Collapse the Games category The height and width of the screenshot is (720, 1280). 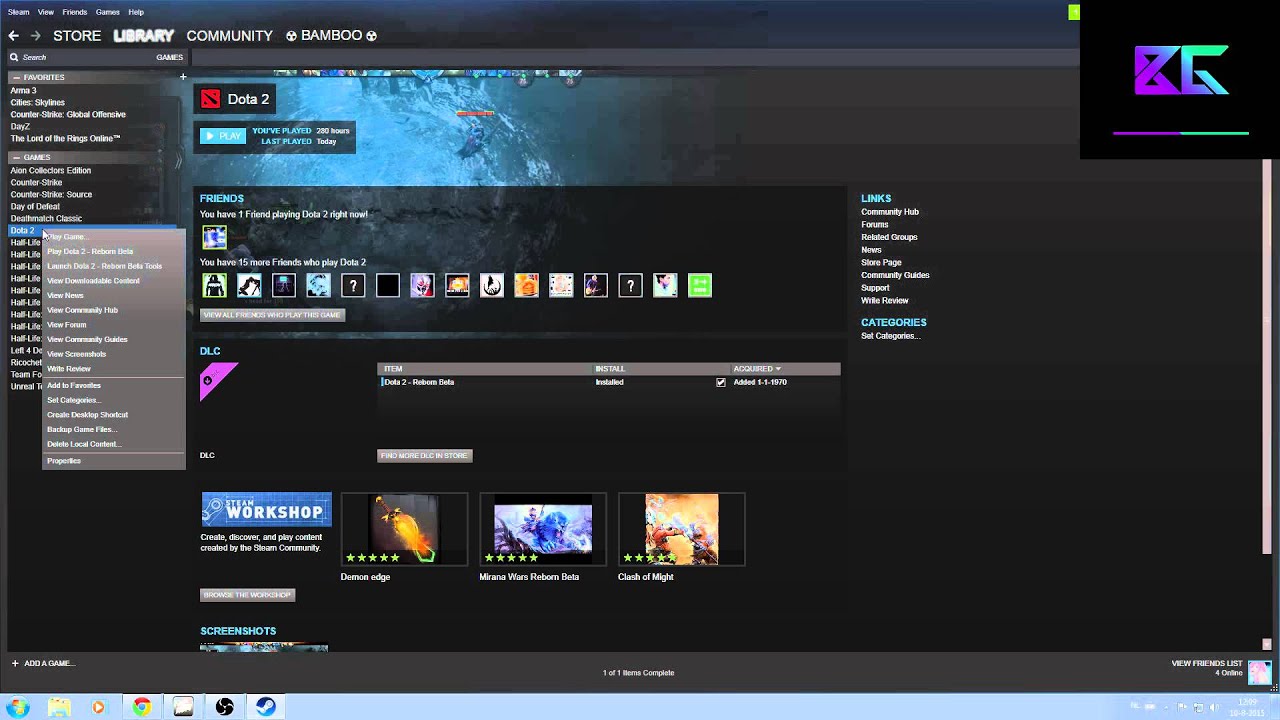[x=16, y=157]
